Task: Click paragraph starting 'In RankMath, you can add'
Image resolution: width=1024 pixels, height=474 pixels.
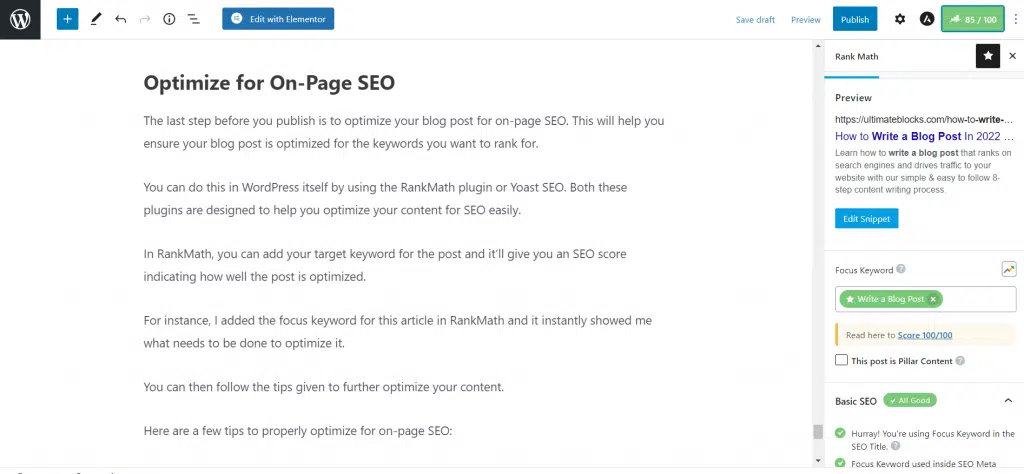Action: pos(385,265)
